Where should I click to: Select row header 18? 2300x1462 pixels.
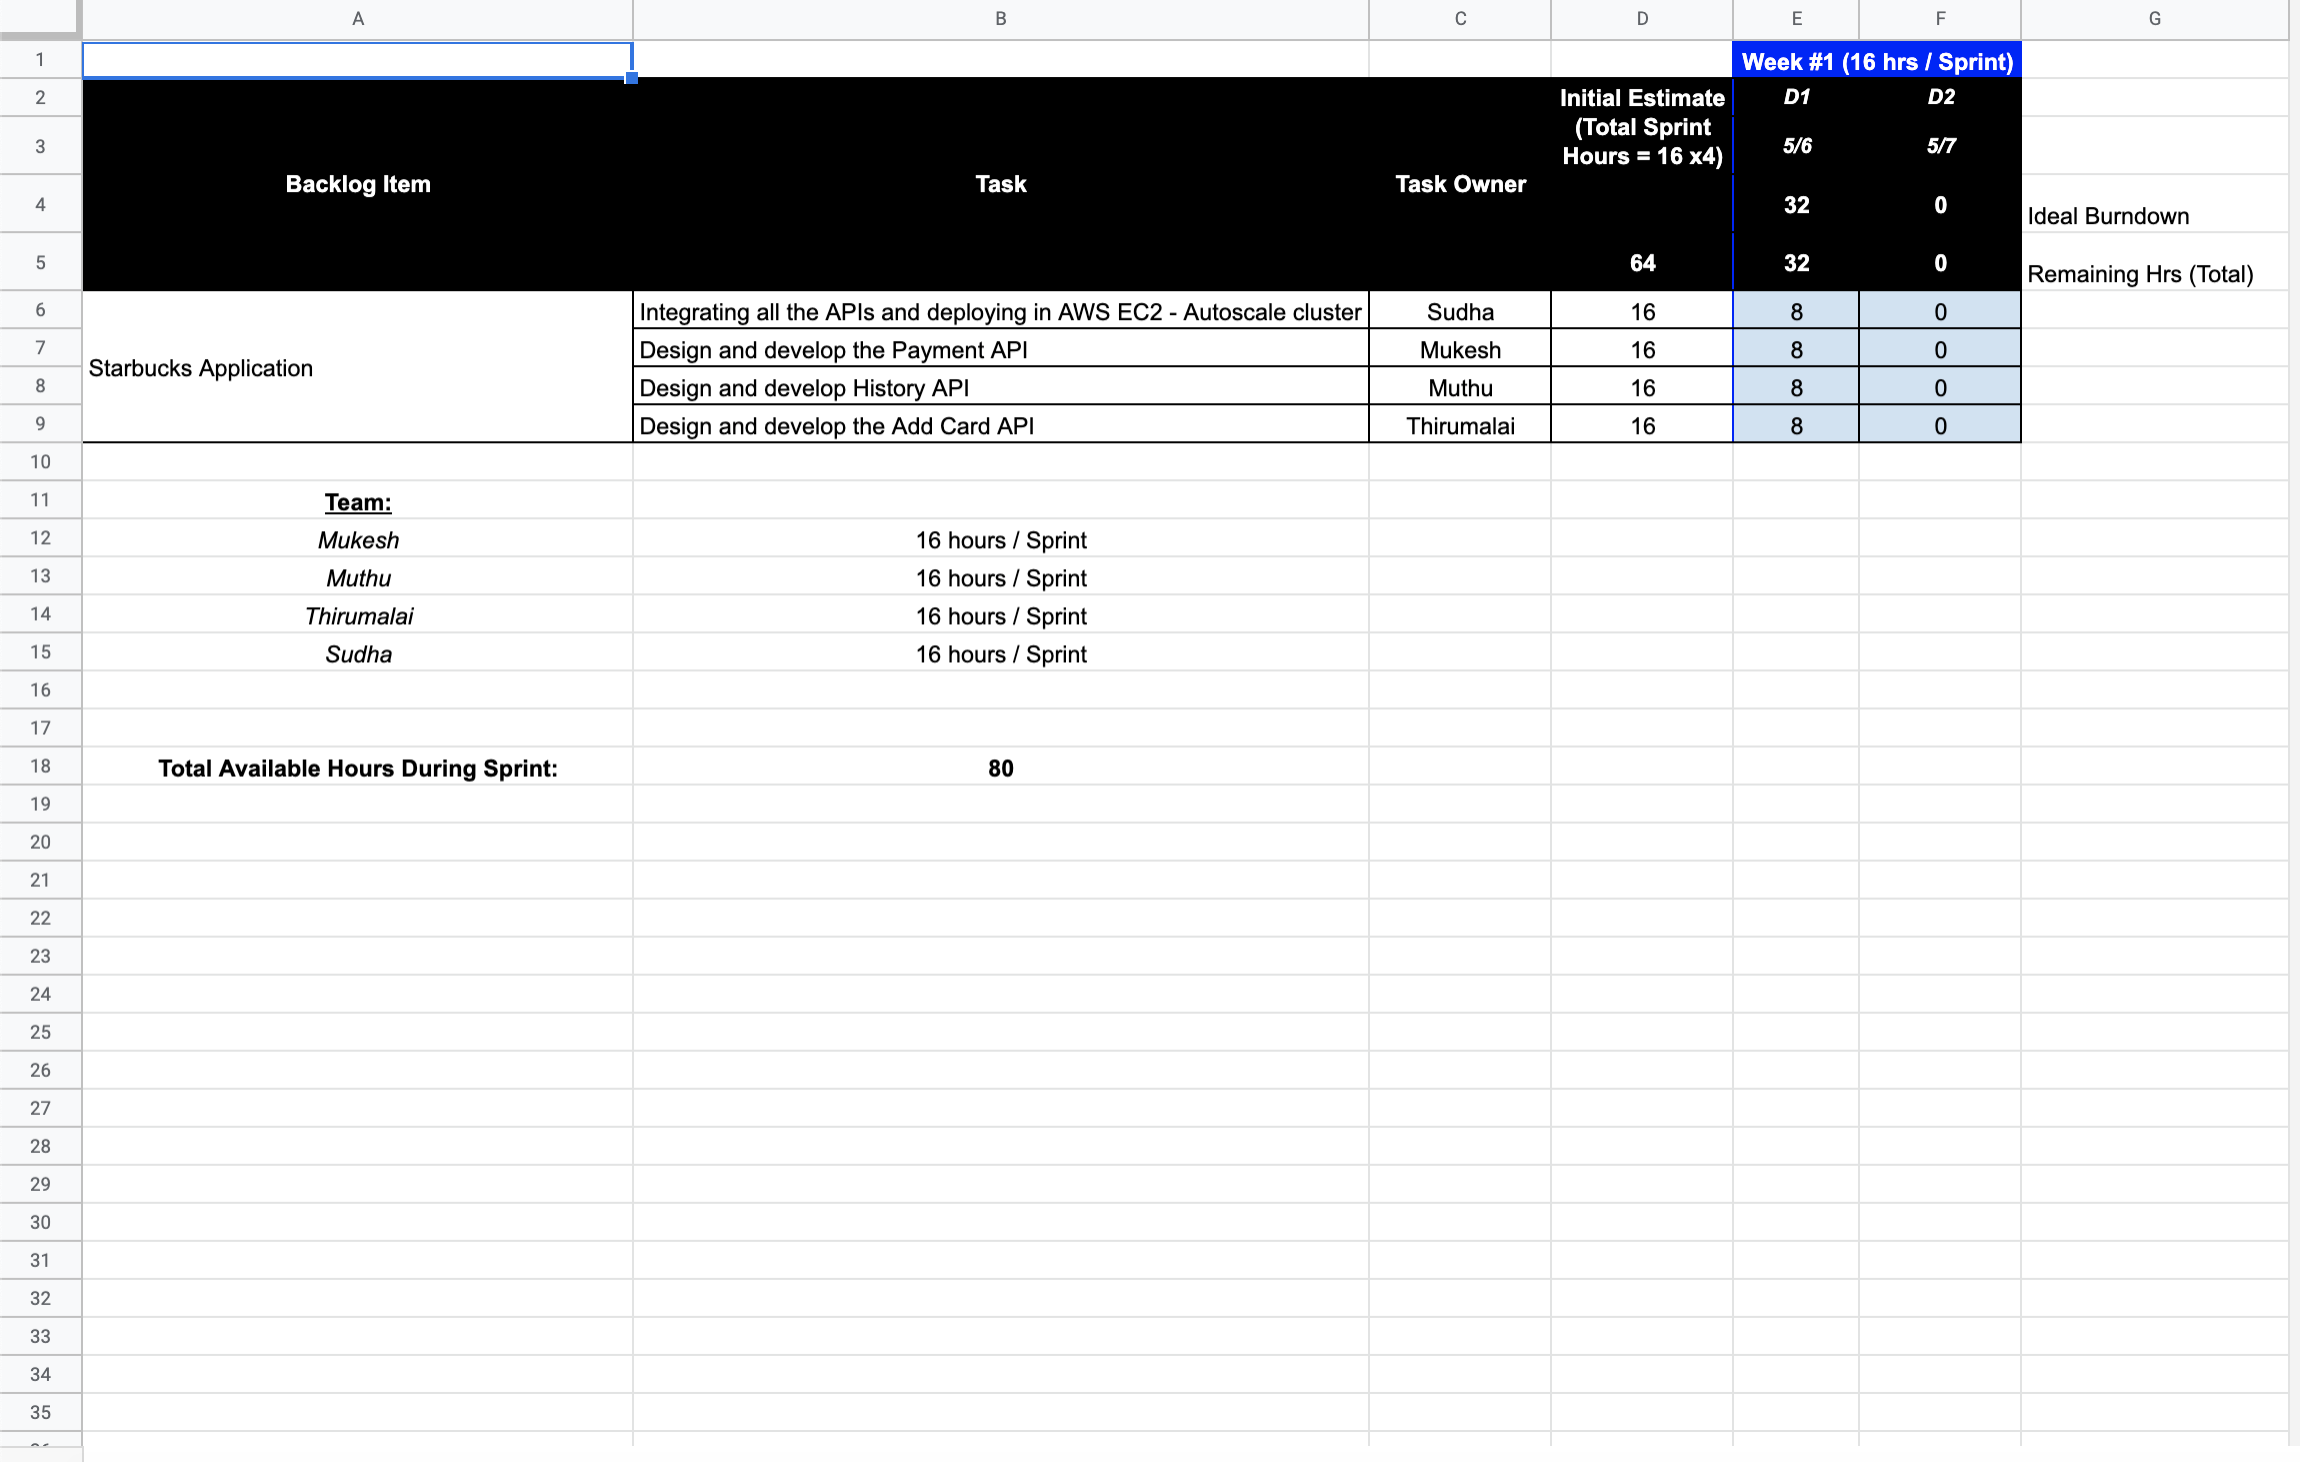click(40, 766)
